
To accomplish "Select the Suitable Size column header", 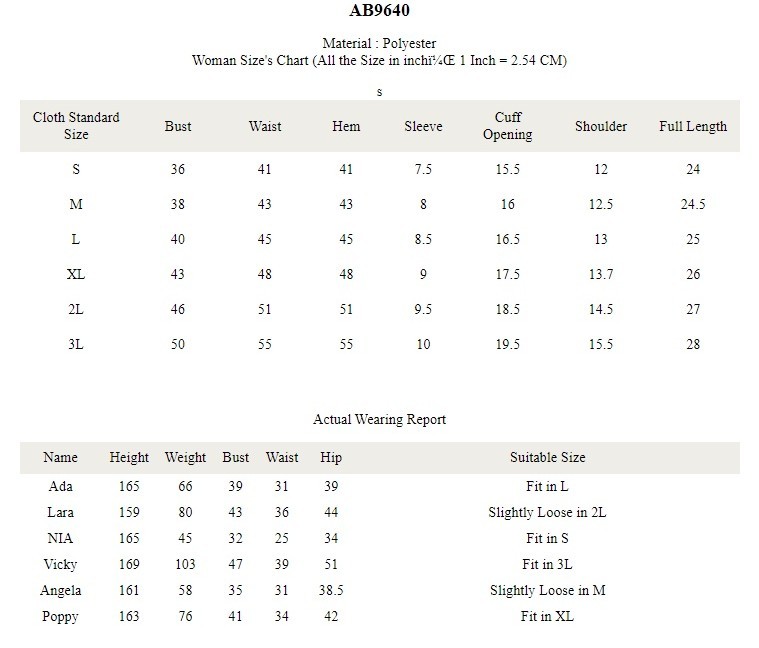I will [x=547, y=457].
